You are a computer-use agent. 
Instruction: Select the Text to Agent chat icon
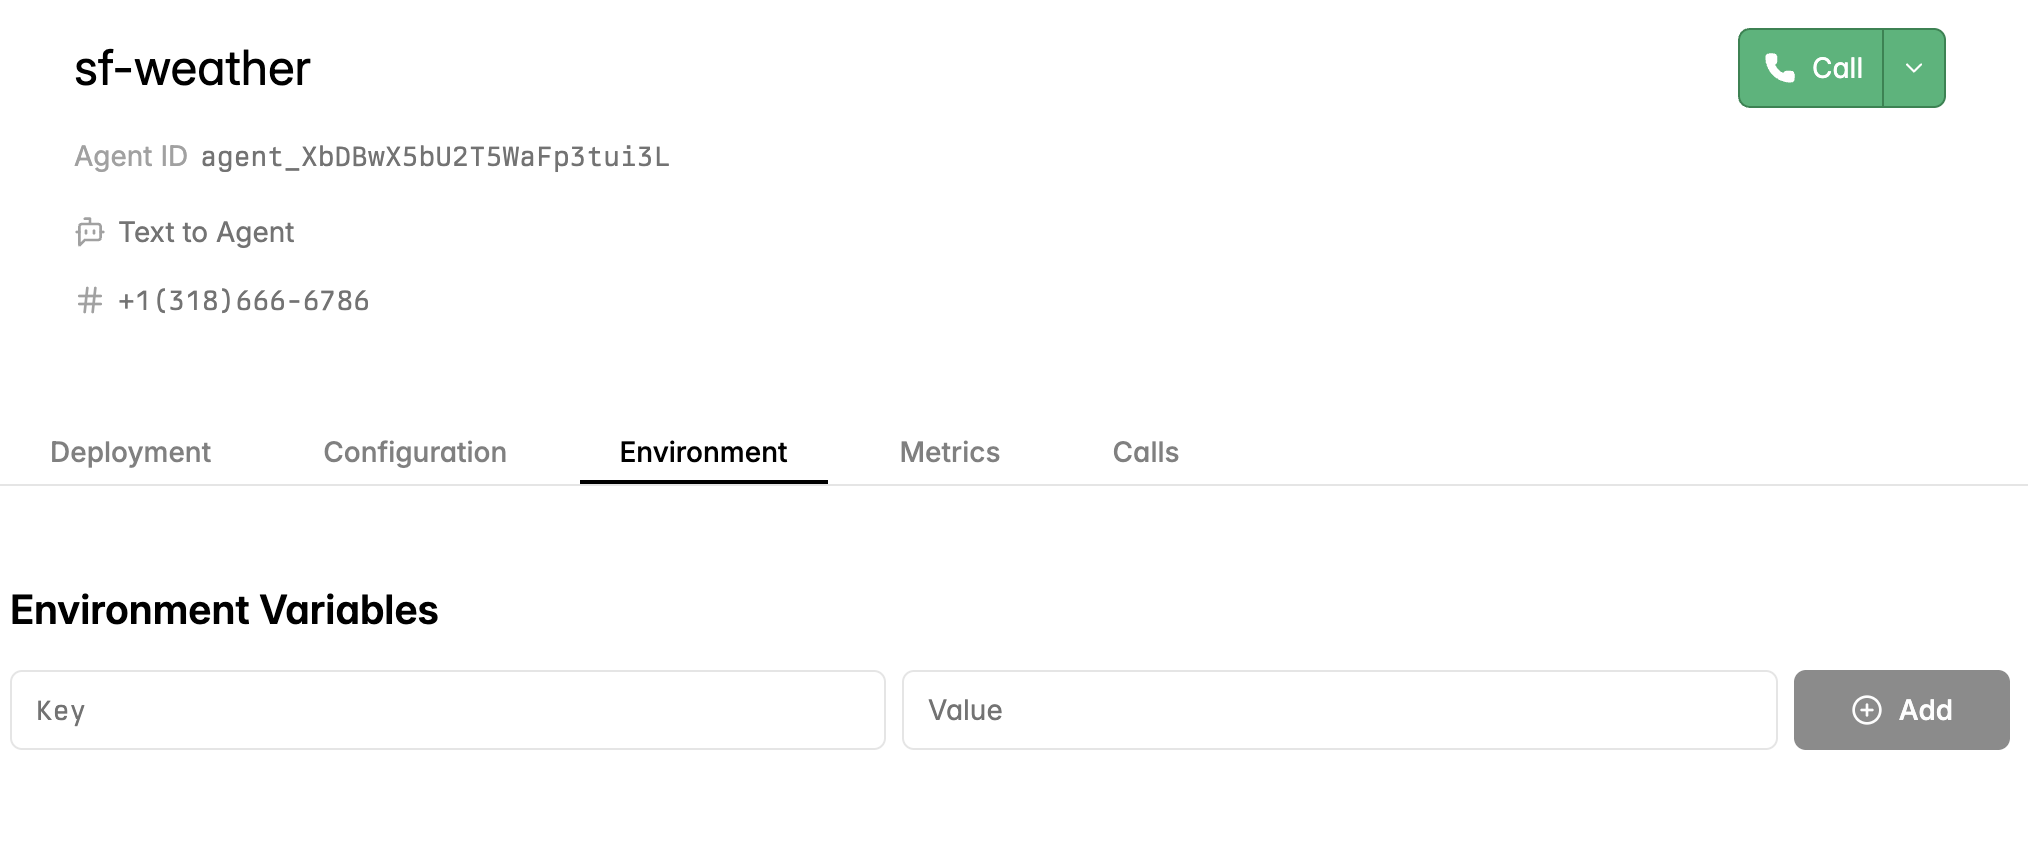pyautogui.click(x=90, y=232)
